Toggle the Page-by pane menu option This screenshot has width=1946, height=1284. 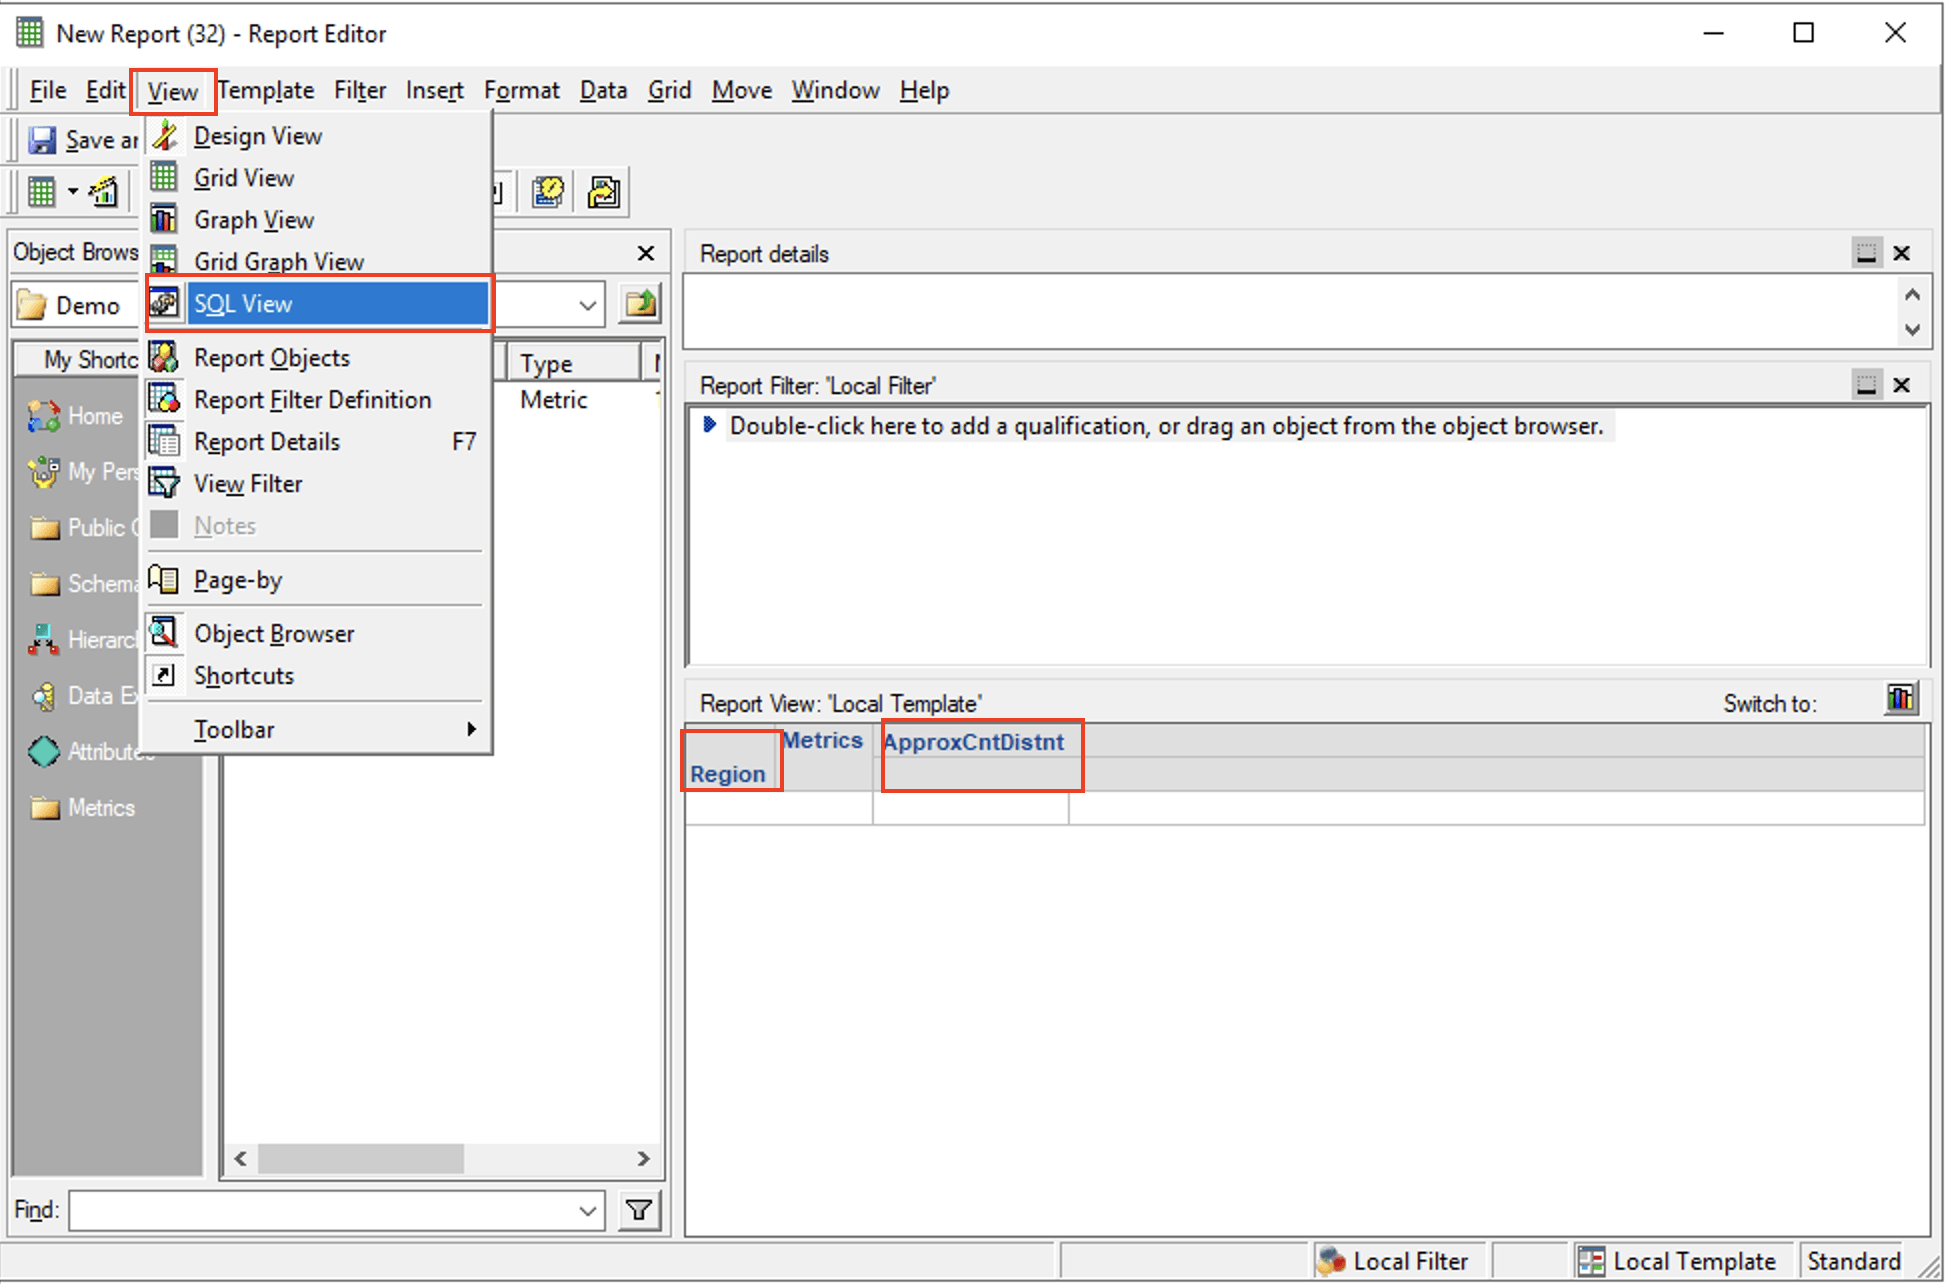click(238, 580)
